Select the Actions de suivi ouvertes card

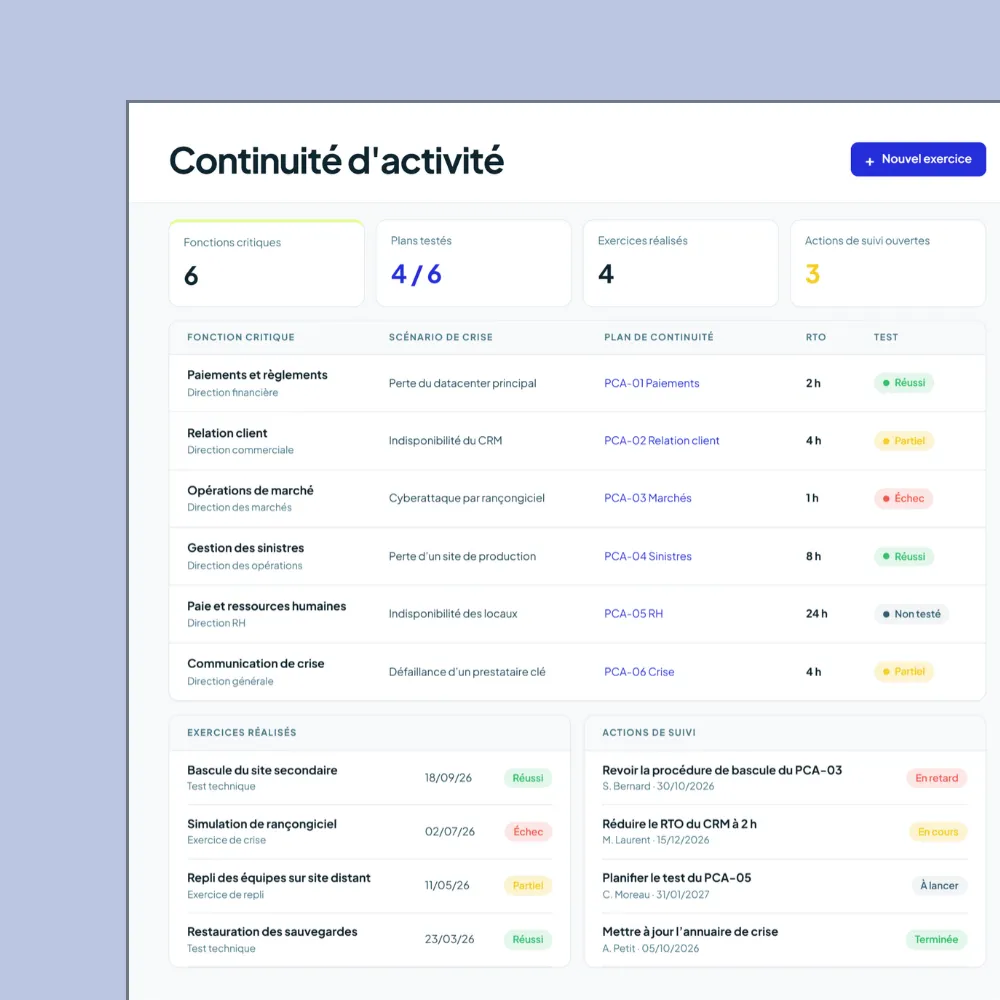coord(888,263)
